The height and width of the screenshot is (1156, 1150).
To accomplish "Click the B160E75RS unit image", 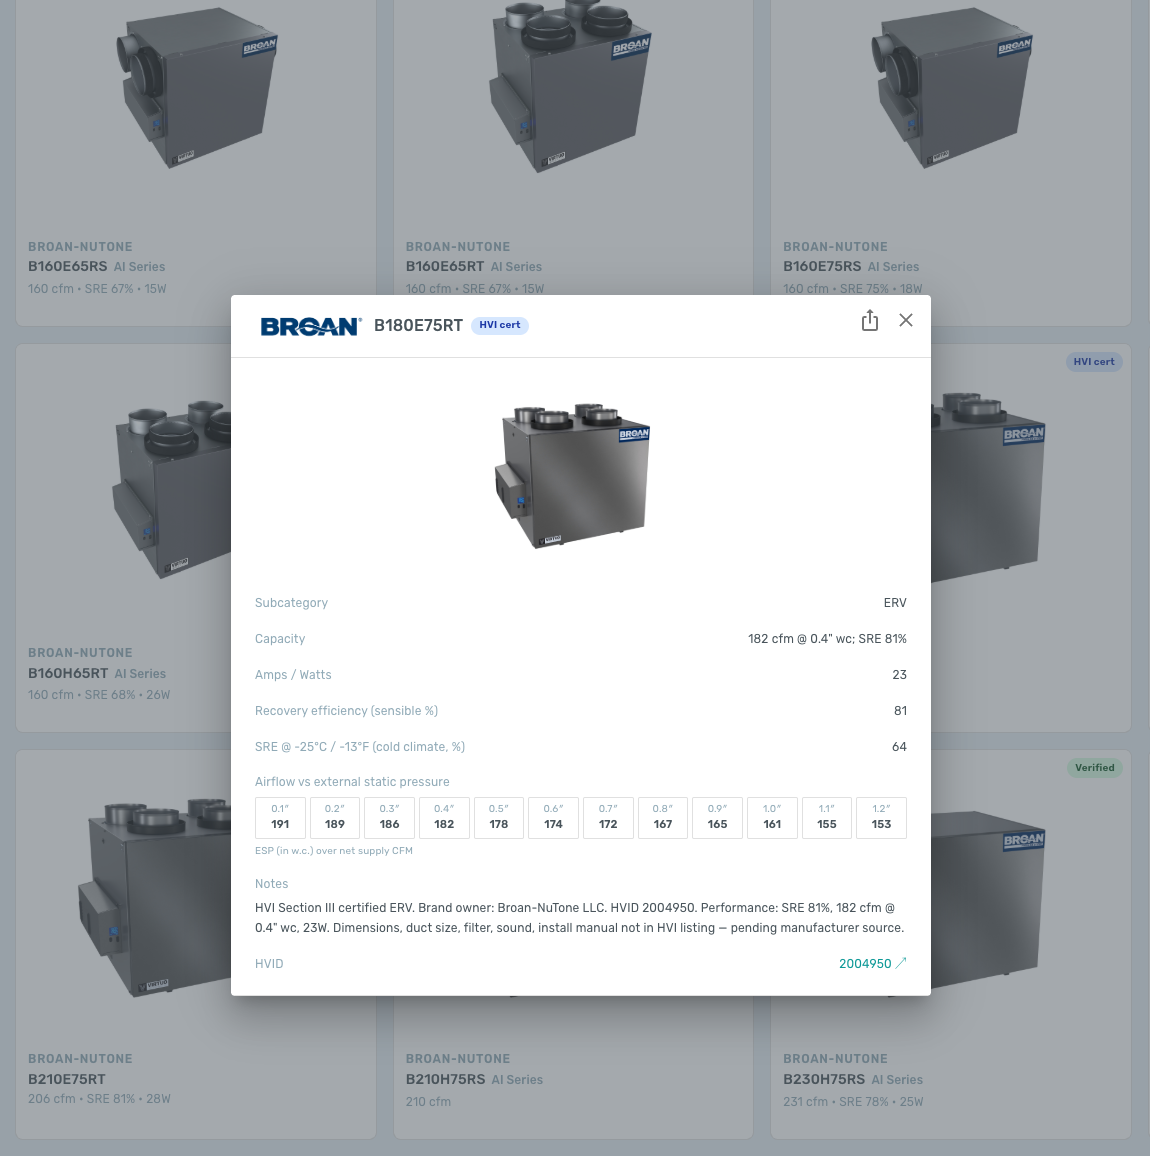I will [952, 88].
